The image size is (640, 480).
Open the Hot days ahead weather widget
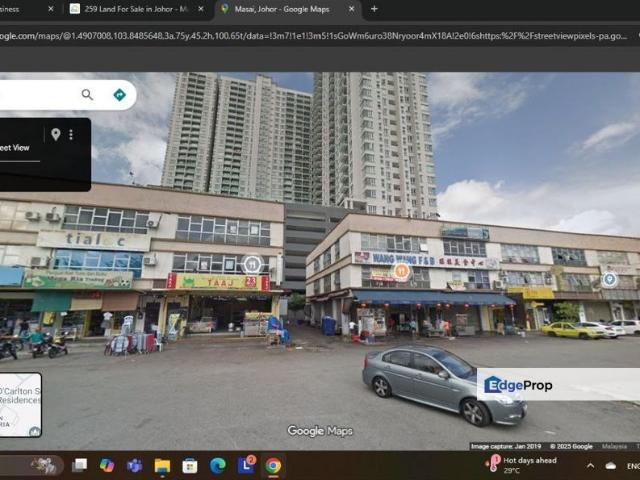point(521,465)
